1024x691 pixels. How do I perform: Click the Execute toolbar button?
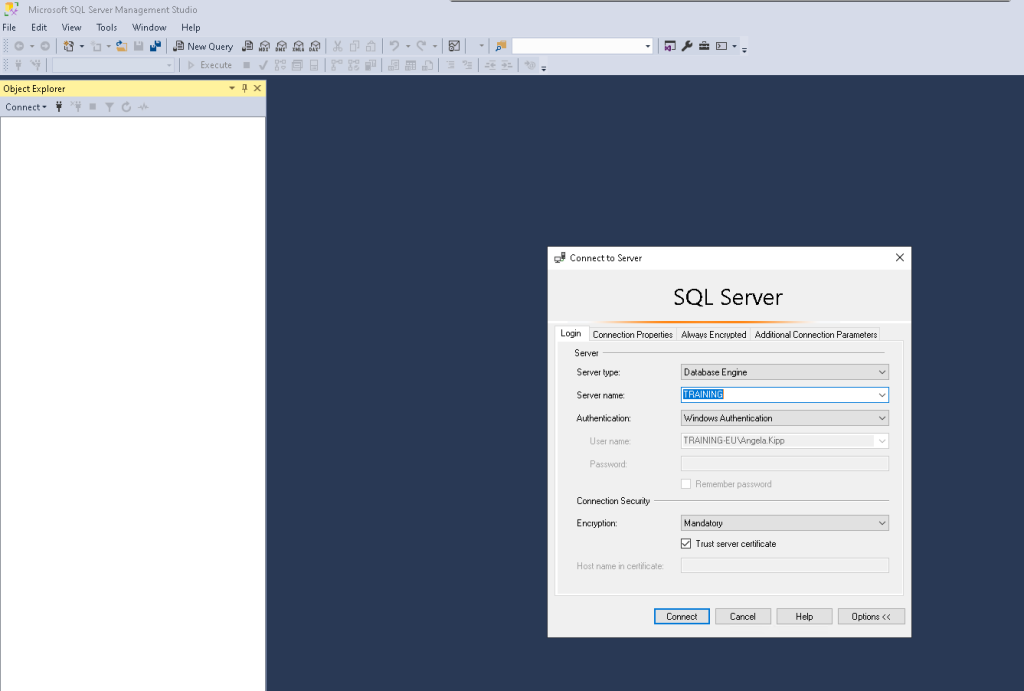tap(210, 65)
